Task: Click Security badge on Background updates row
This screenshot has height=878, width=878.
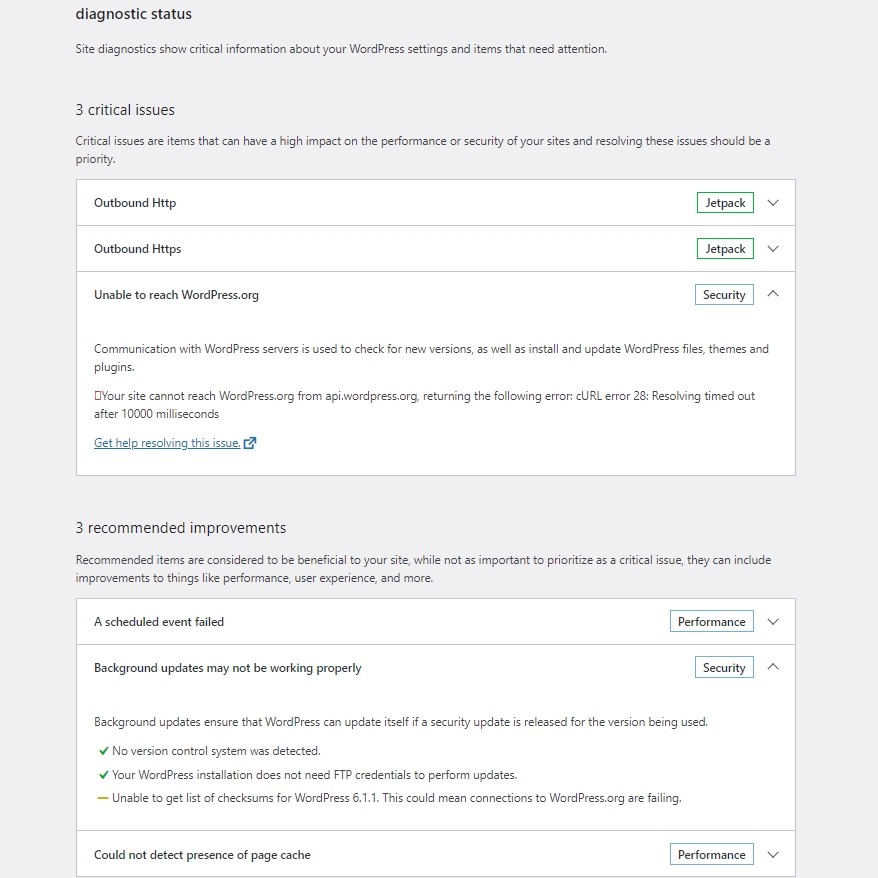Action: (x=724, y=668)
